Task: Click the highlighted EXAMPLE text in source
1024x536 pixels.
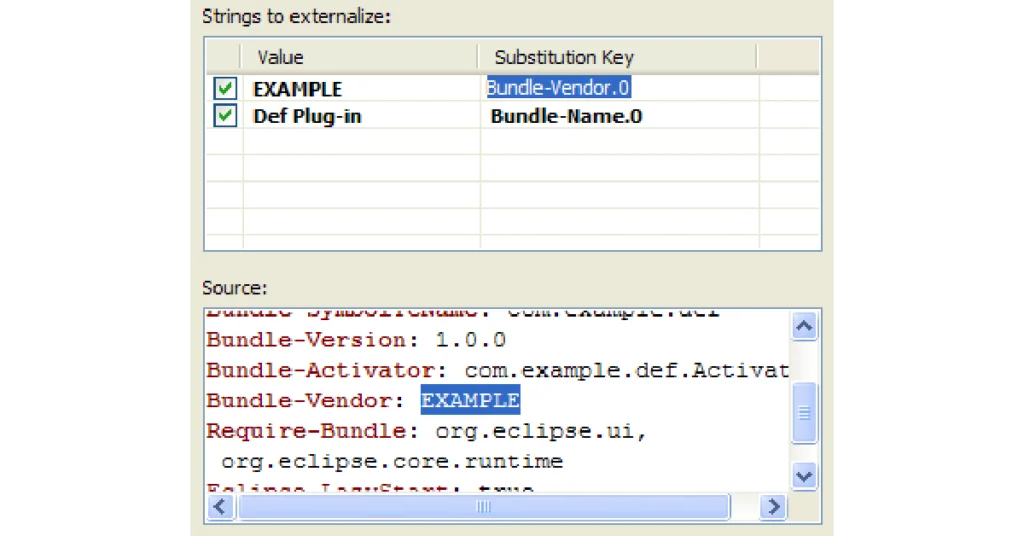Action: coord(470,400)
